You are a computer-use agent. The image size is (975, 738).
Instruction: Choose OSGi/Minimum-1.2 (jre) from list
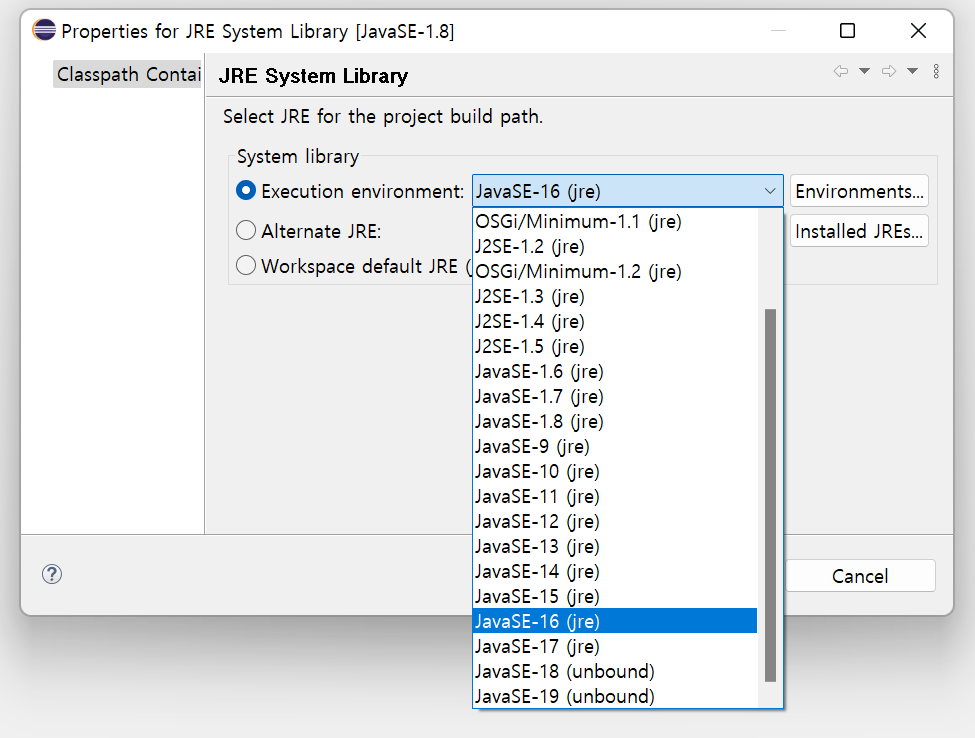[x=615, y=272]
